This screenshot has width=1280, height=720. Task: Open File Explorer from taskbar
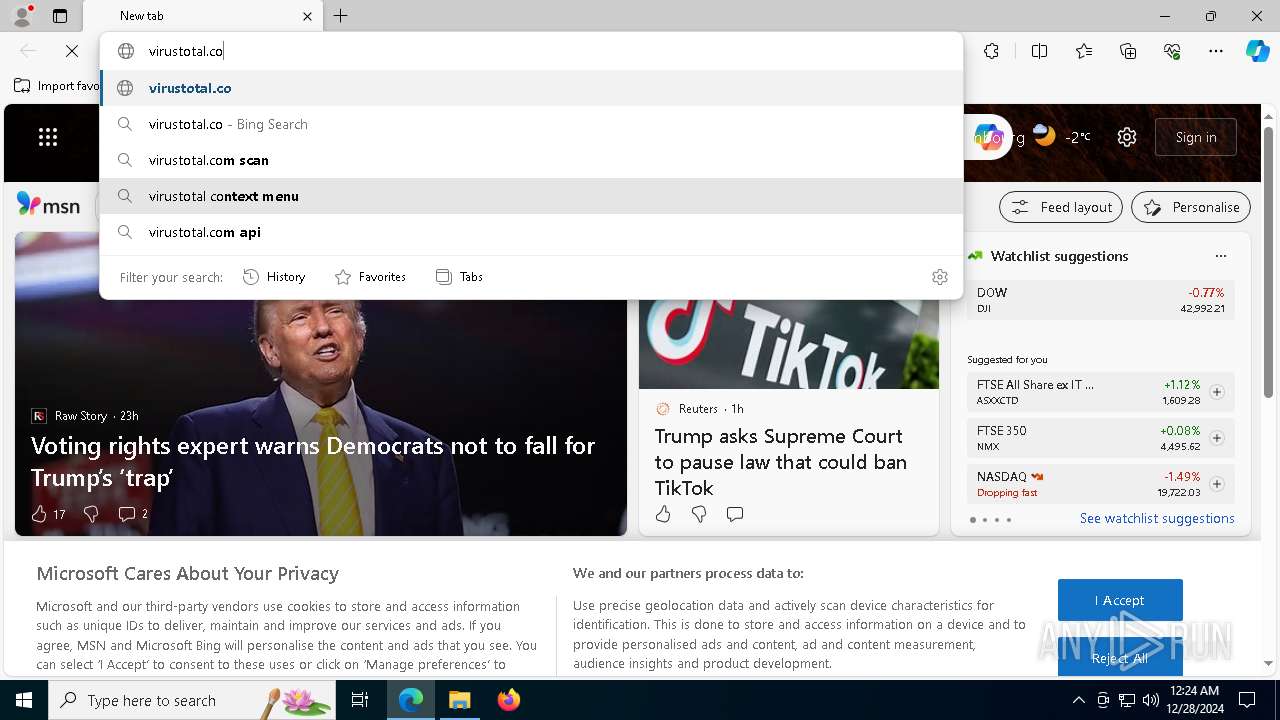tap(459, 700)
